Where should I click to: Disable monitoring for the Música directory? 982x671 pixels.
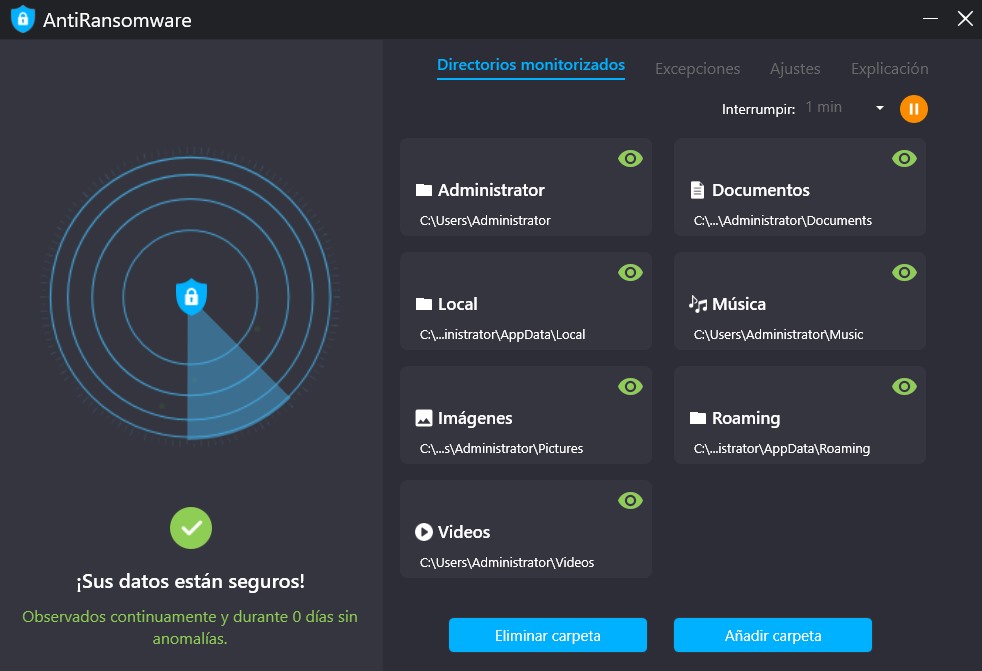tap(904, 272)
